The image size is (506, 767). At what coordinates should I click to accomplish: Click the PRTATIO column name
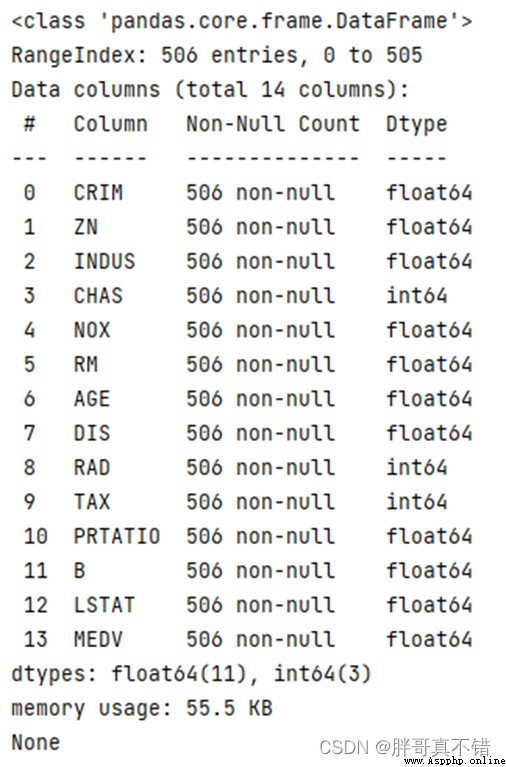click(x=117, y=536)
